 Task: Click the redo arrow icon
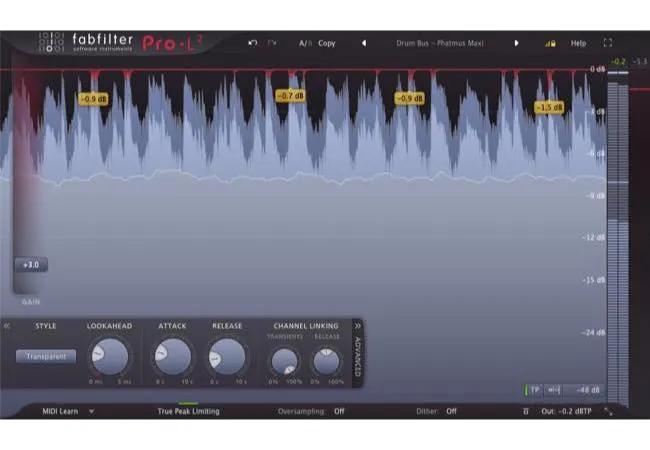[x=272, y=43]
